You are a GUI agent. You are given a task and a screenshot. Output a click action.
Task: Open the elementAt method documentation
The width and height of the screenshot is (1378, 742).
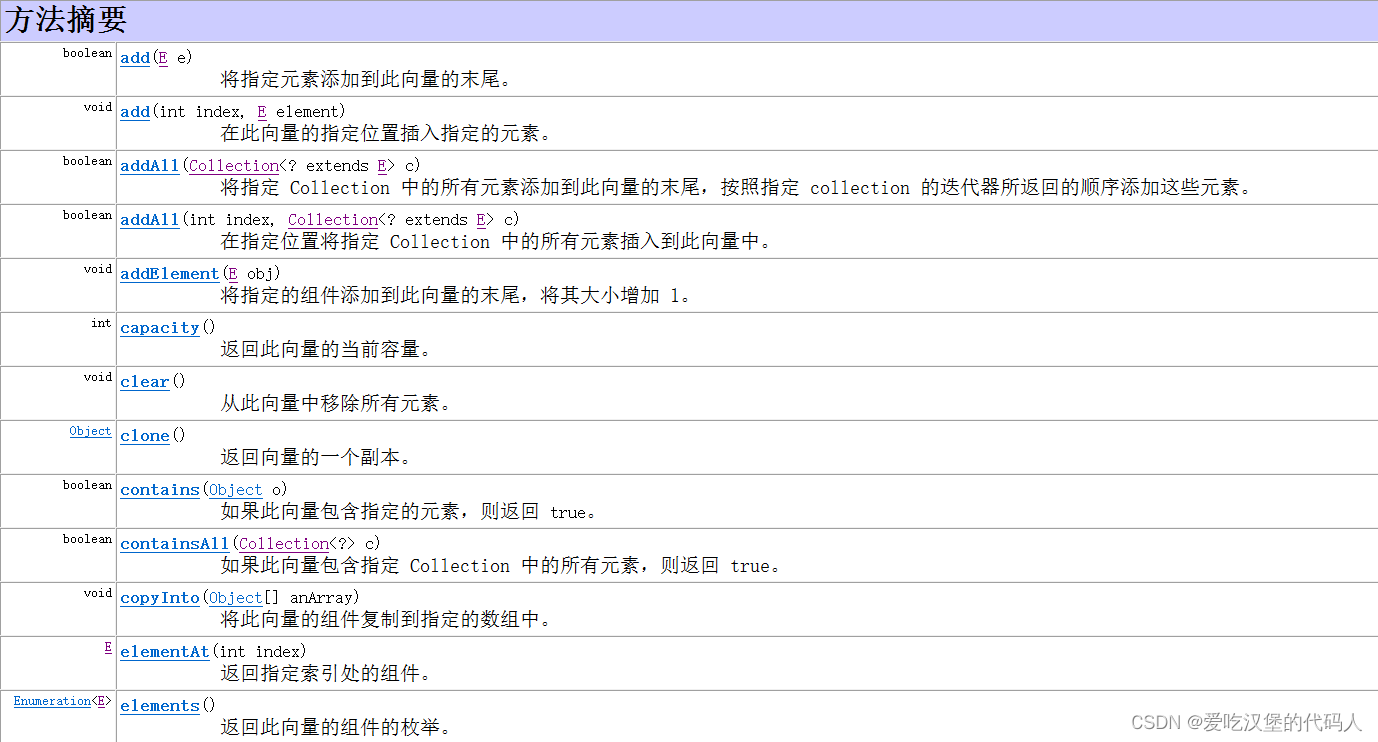[164, 651]
